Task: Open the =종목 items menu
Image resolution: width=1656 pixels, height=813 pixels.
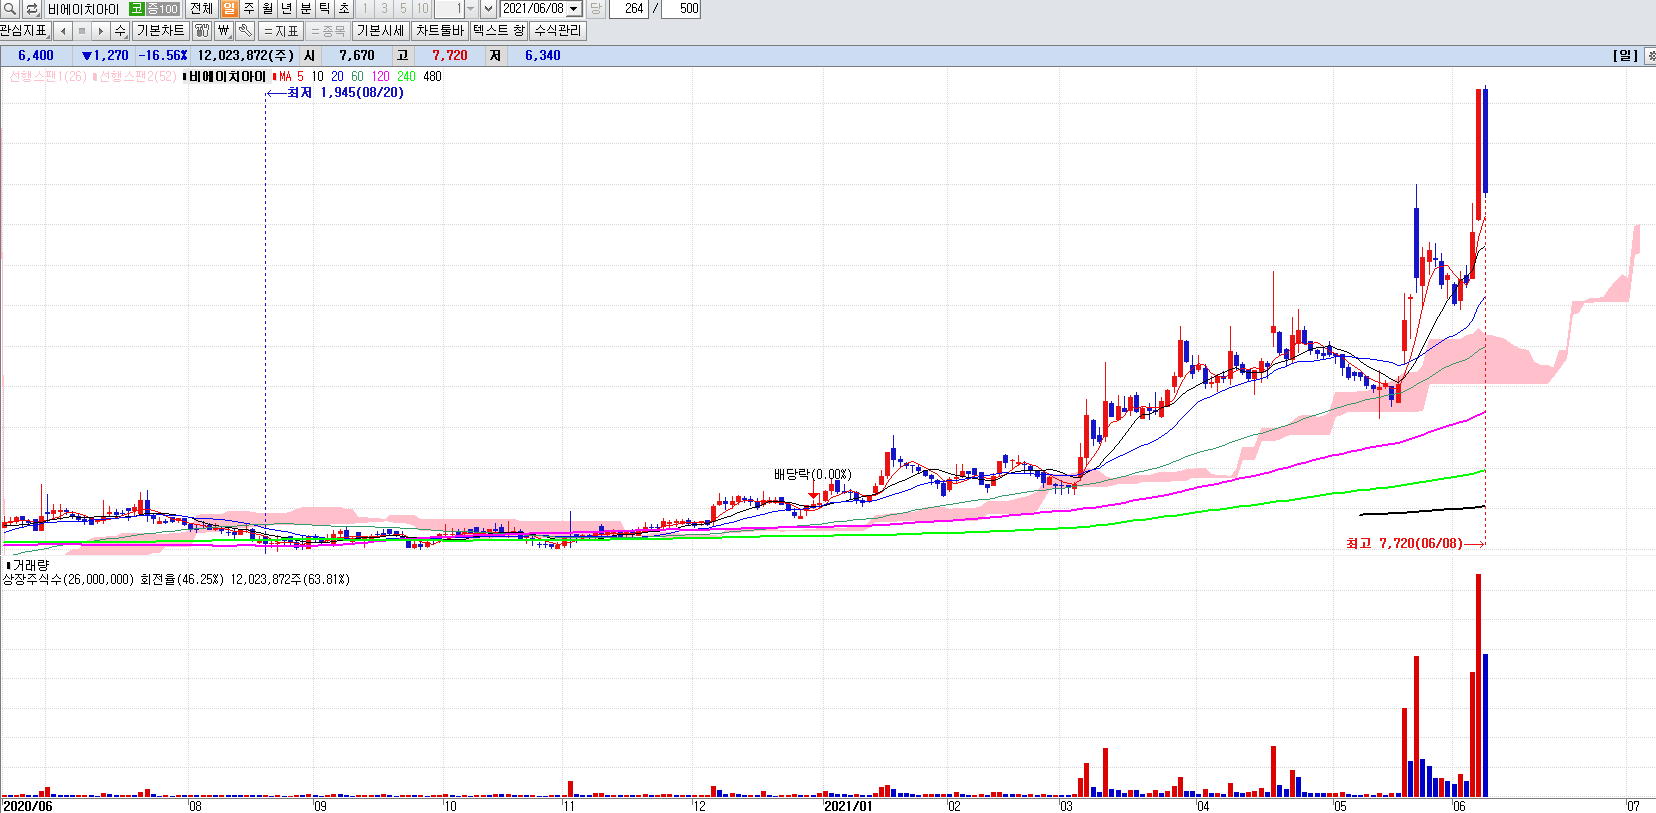Action: click(328, 31)
